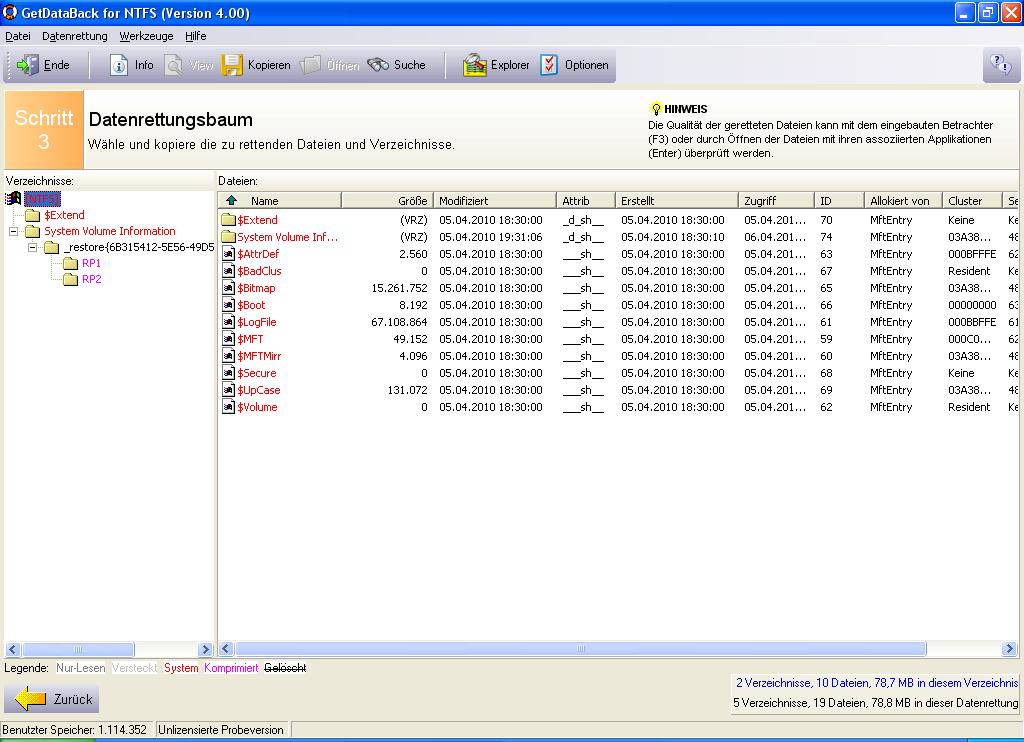Image resolution: width=1024 pixels, height=742 pixels.
Task: Open the Explorer toolbar icon
Action: pyautogui.click(x=475, y=65)
